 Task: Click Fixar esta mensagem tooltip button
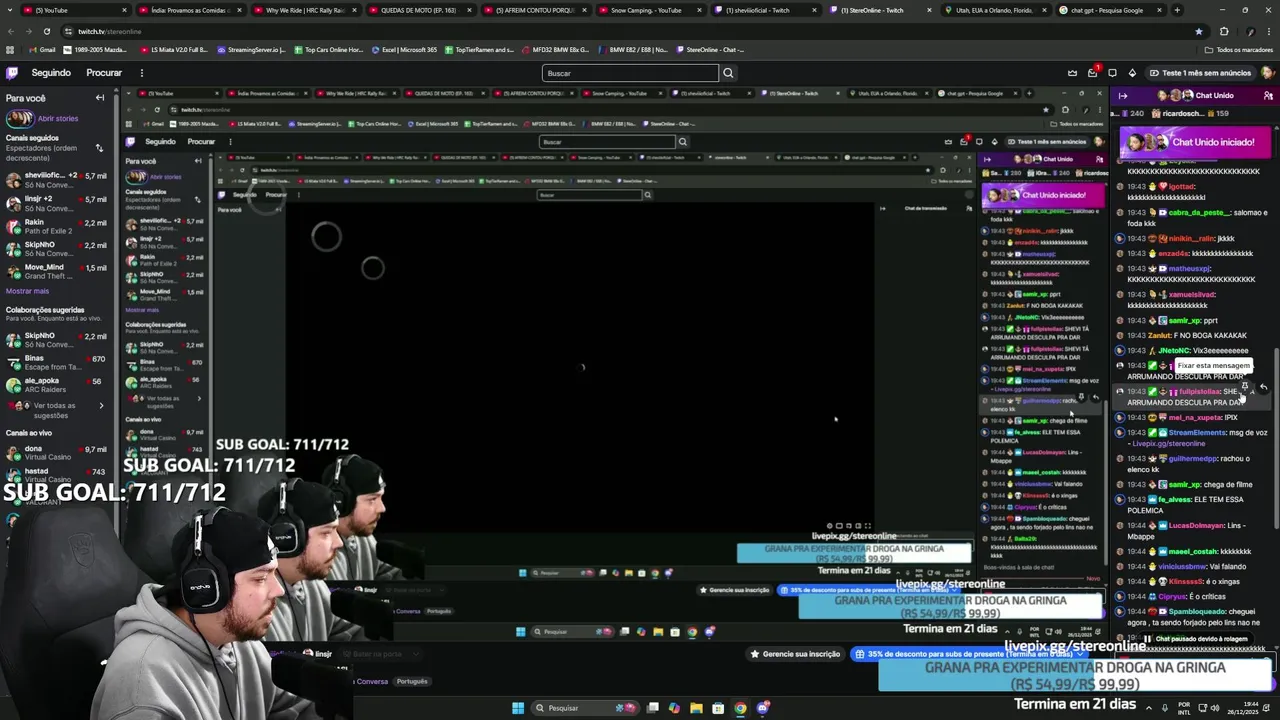point(1212,366)
